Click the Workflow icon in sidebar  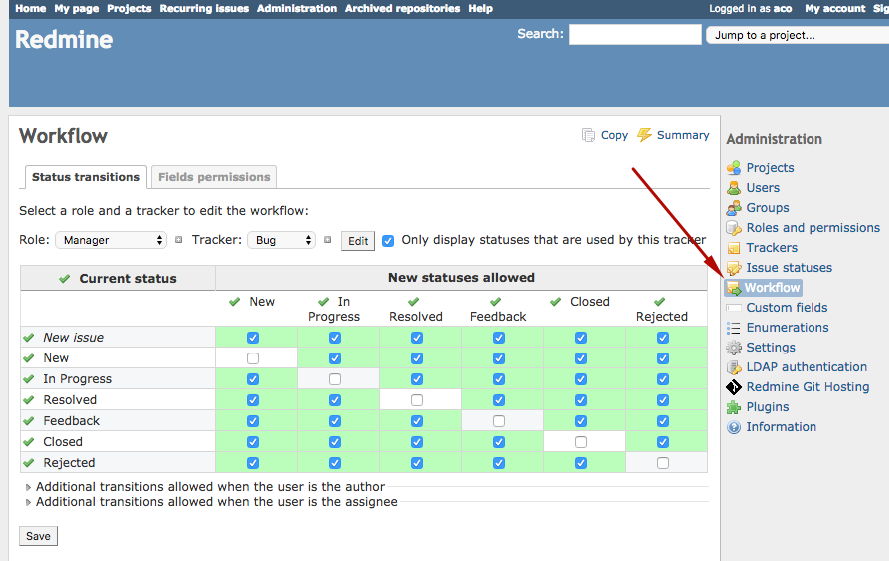coord(734,288)
